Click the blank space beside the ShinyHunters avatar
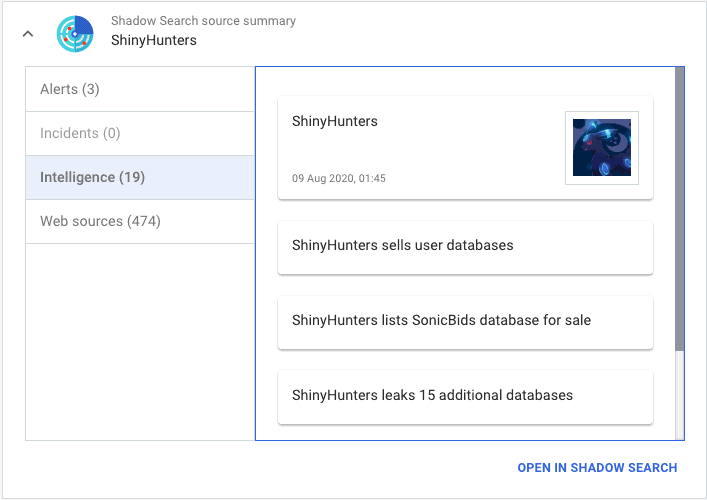 (469, 148)
